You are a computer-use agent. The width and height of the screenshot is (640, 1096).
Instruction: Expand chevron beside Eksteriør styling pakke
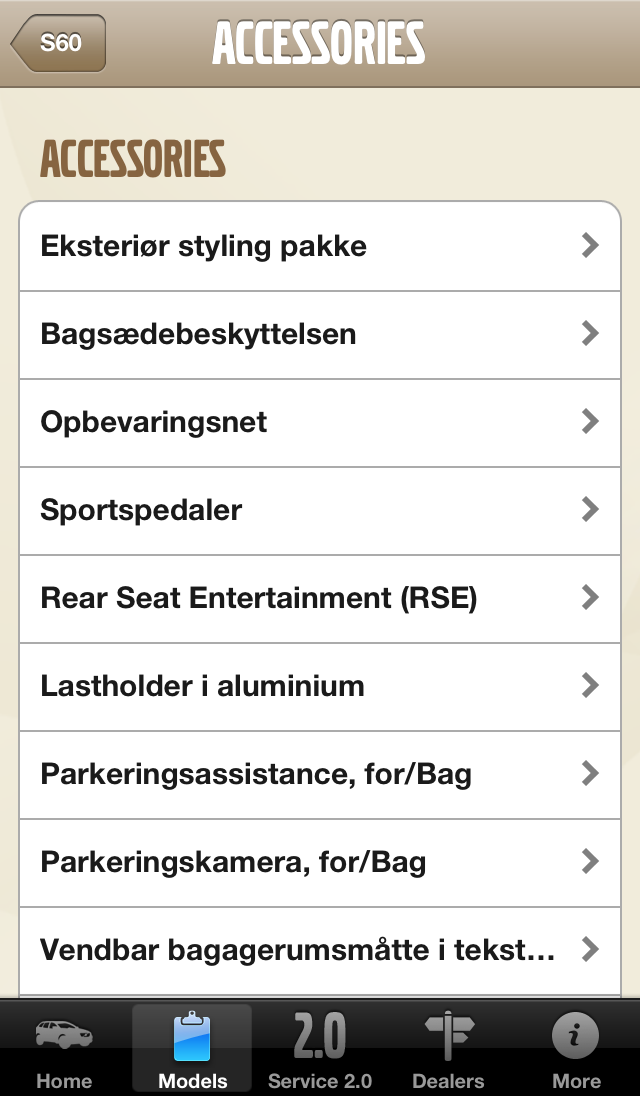[590, 246]
